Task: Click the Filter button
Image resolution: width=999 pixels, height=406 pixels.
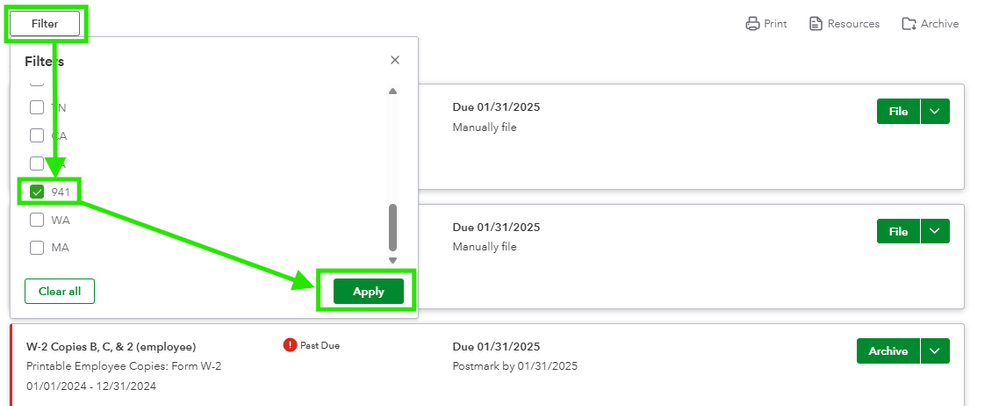Action: coord(45,23)
